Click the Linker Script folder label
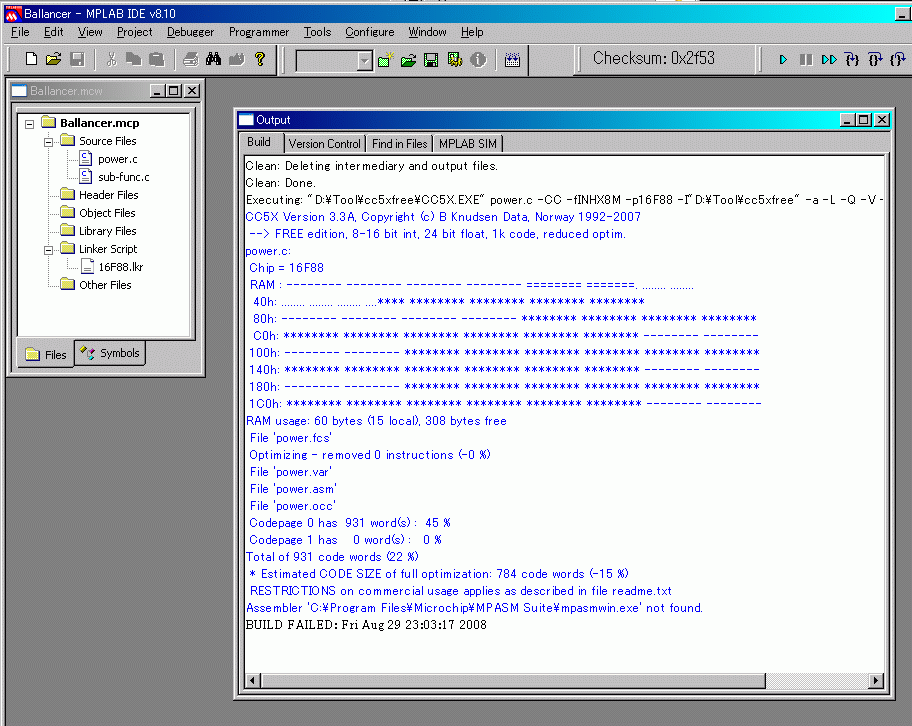This screenshot has width=912, height=726. [x=108, y=249]
